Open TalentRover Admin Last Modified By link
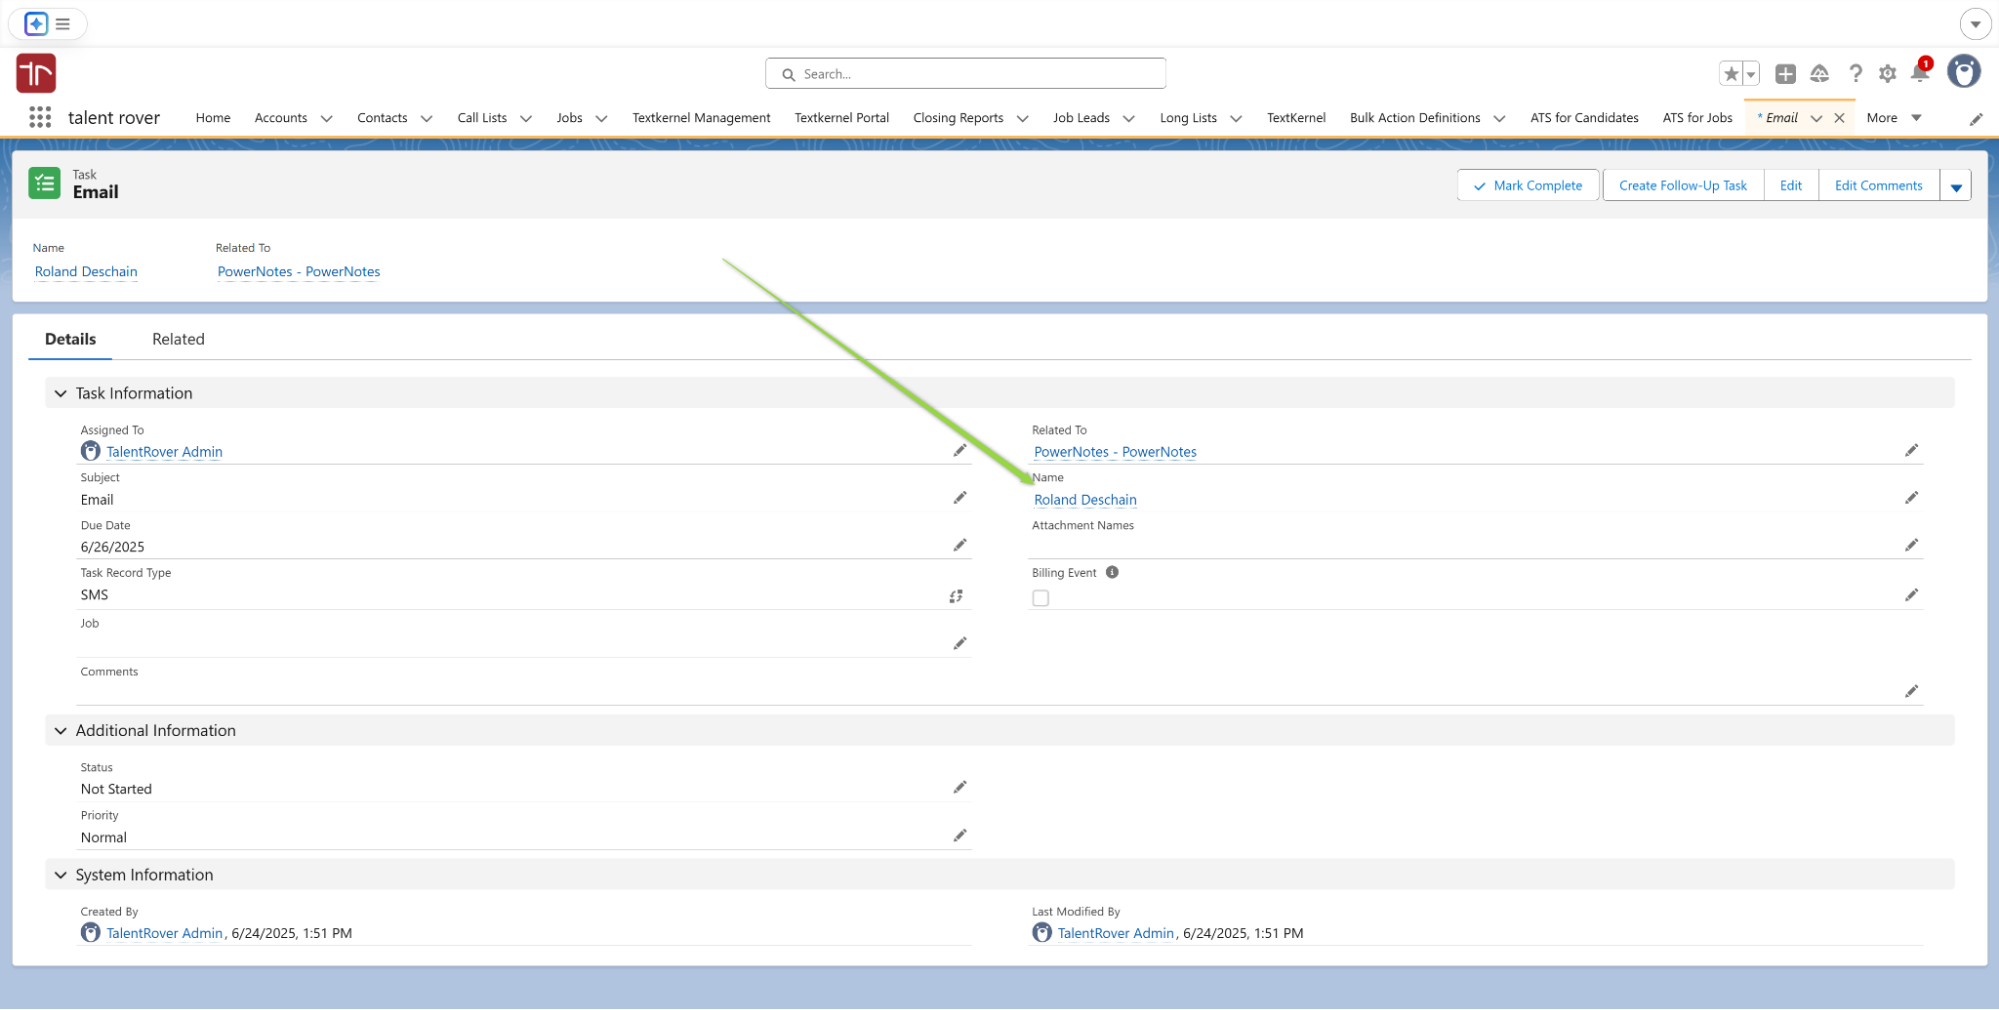The height and width of the screenshot is (1010, 1999). [x=1116, y=933]
